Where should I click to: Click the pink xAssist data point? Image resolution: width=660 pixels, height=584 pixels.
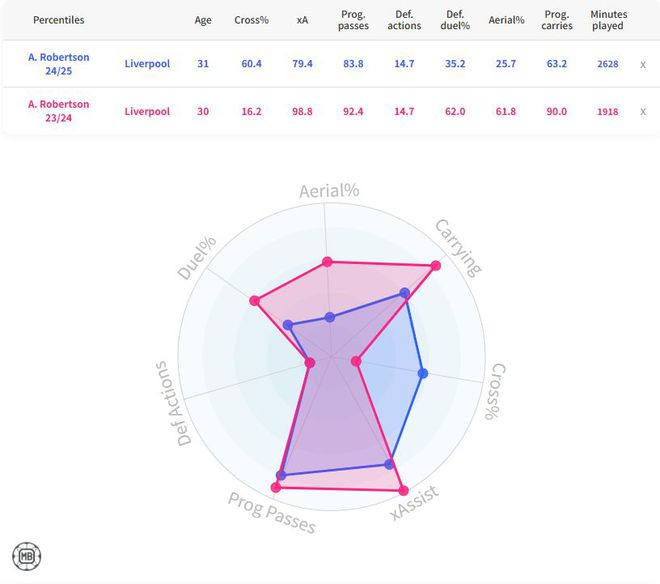tap(403, 490)
